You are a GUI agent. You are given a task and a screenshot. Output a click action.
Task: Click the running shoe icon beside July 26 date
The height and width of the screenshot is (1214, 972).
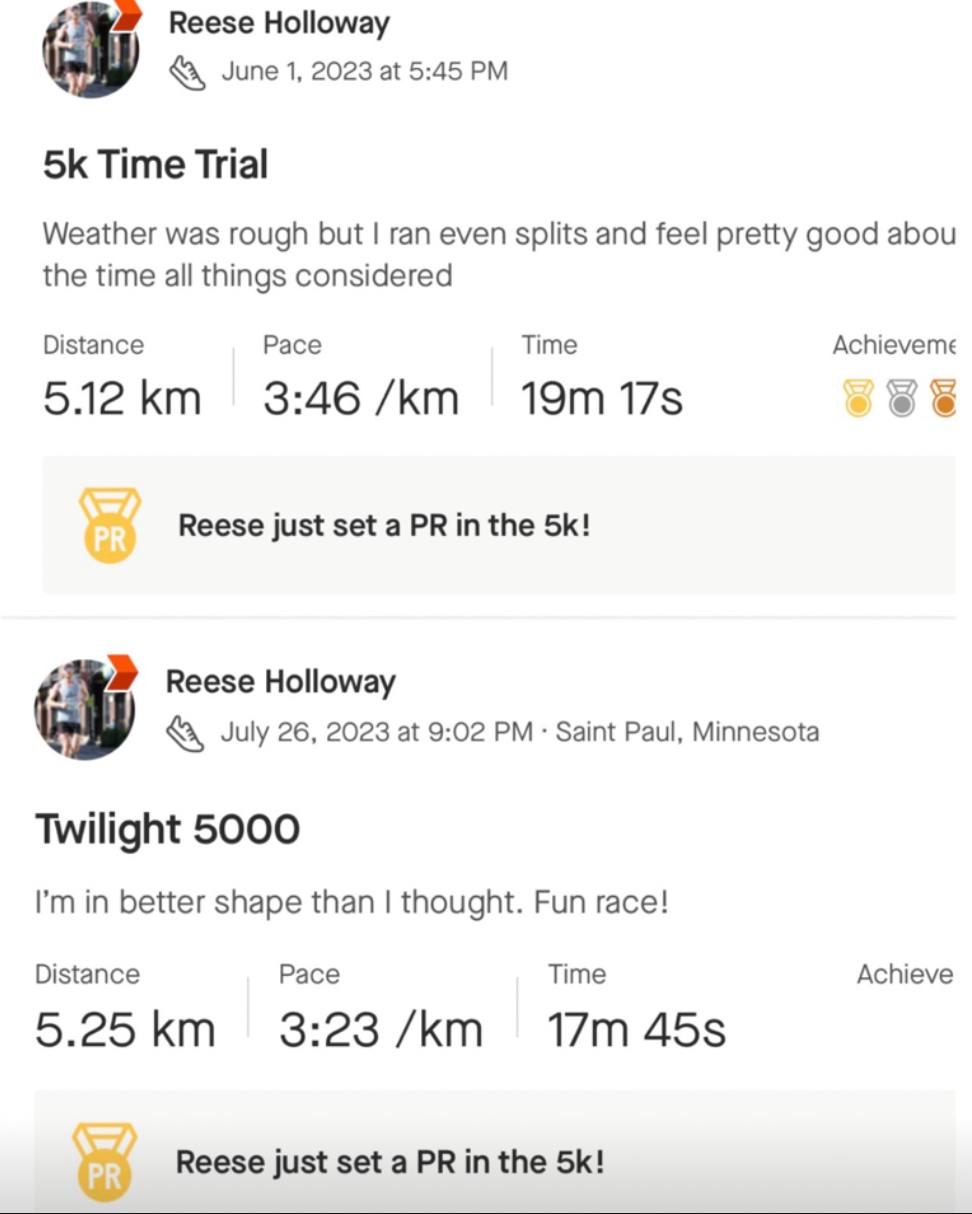185,732
